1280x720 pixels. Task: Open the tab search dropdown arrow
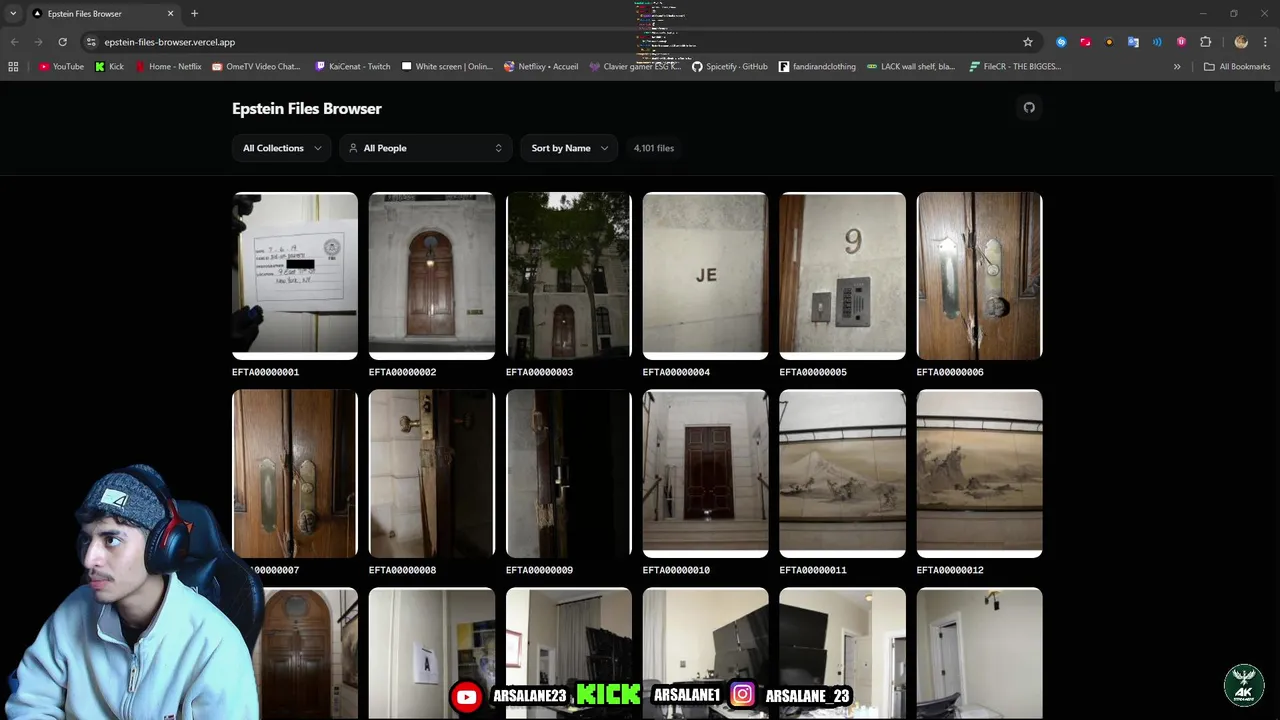(x=13, y=14)
